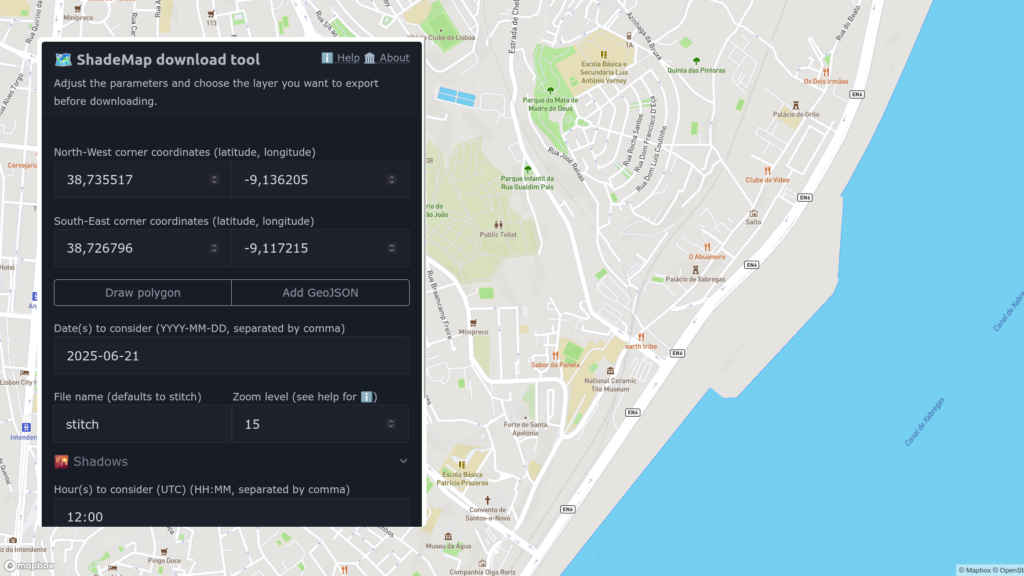Image resolution: width=1024 pixels, height=576 pixels.
Task: Click the Convento de Santos-o-Novo icon
Action: [x=489, y=500]
